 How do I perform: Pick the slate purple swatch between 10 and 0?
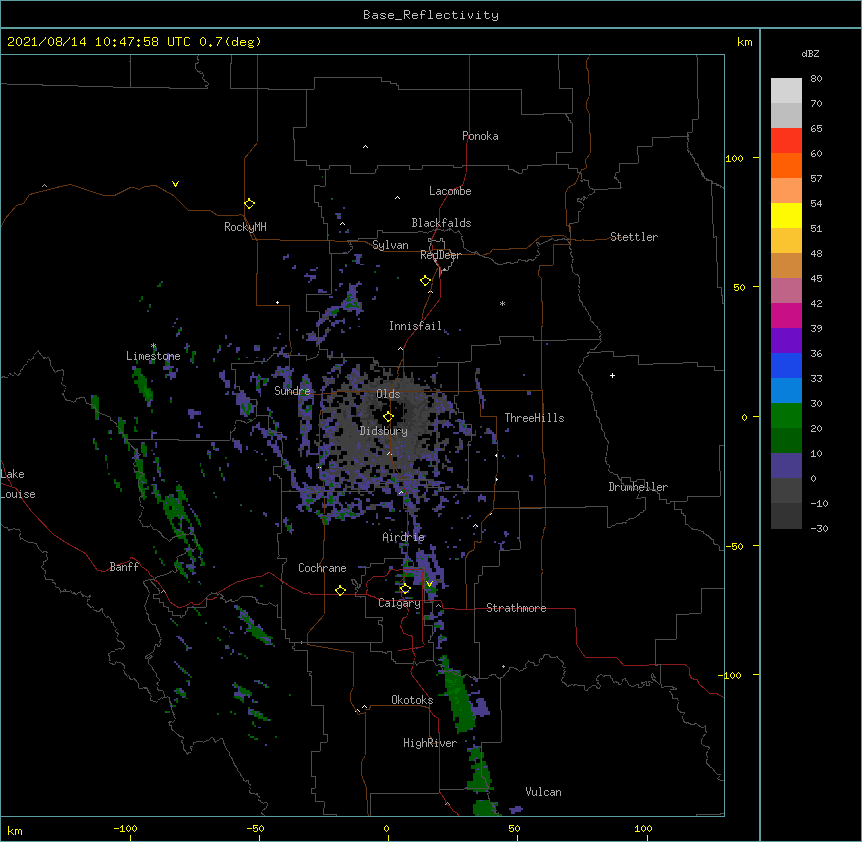(x=786, y=466)
